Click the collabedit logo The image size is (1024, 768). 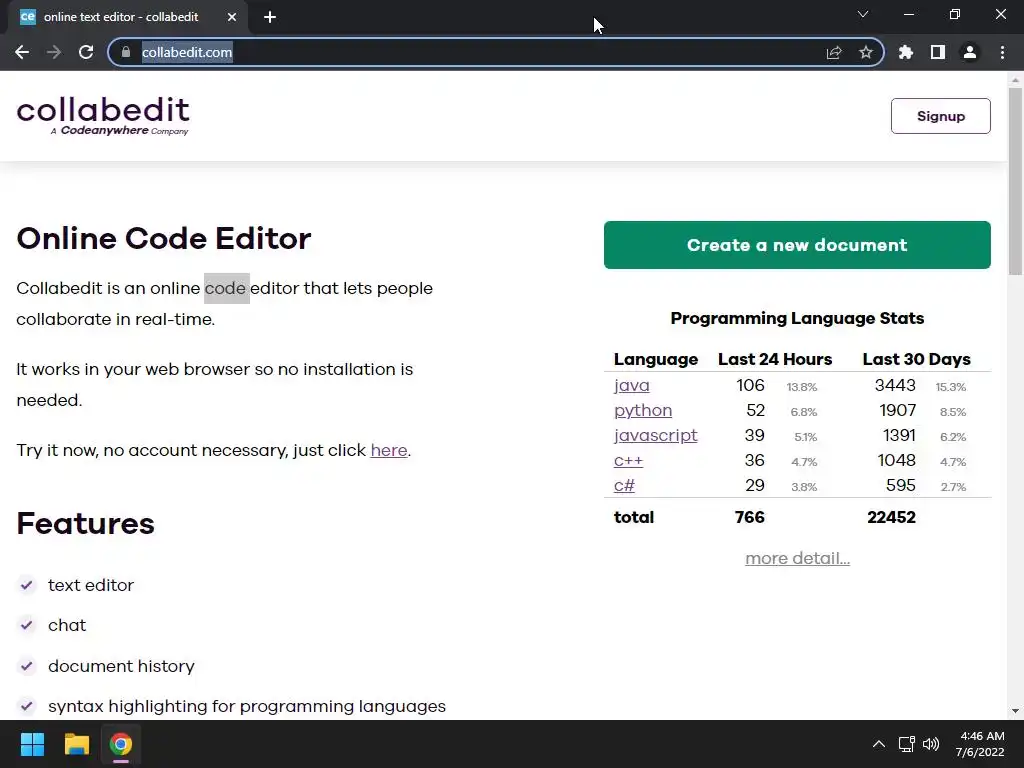(x=103, y=116)
